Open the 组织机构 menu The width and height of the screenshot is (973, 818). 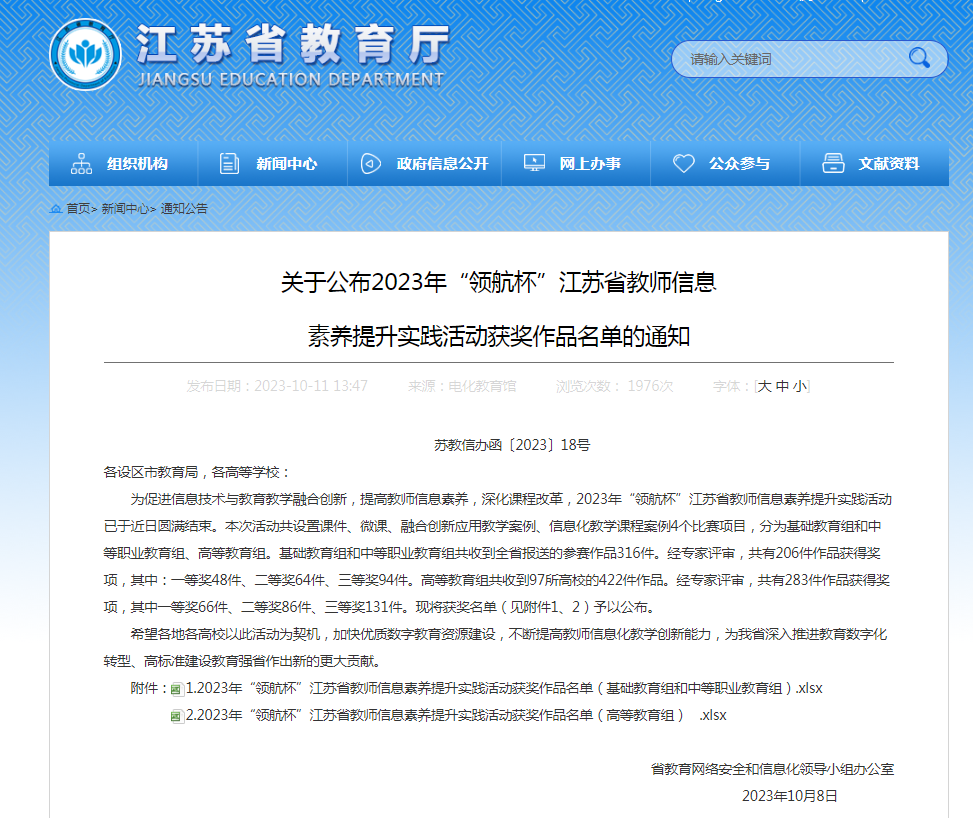click(137, 164)
